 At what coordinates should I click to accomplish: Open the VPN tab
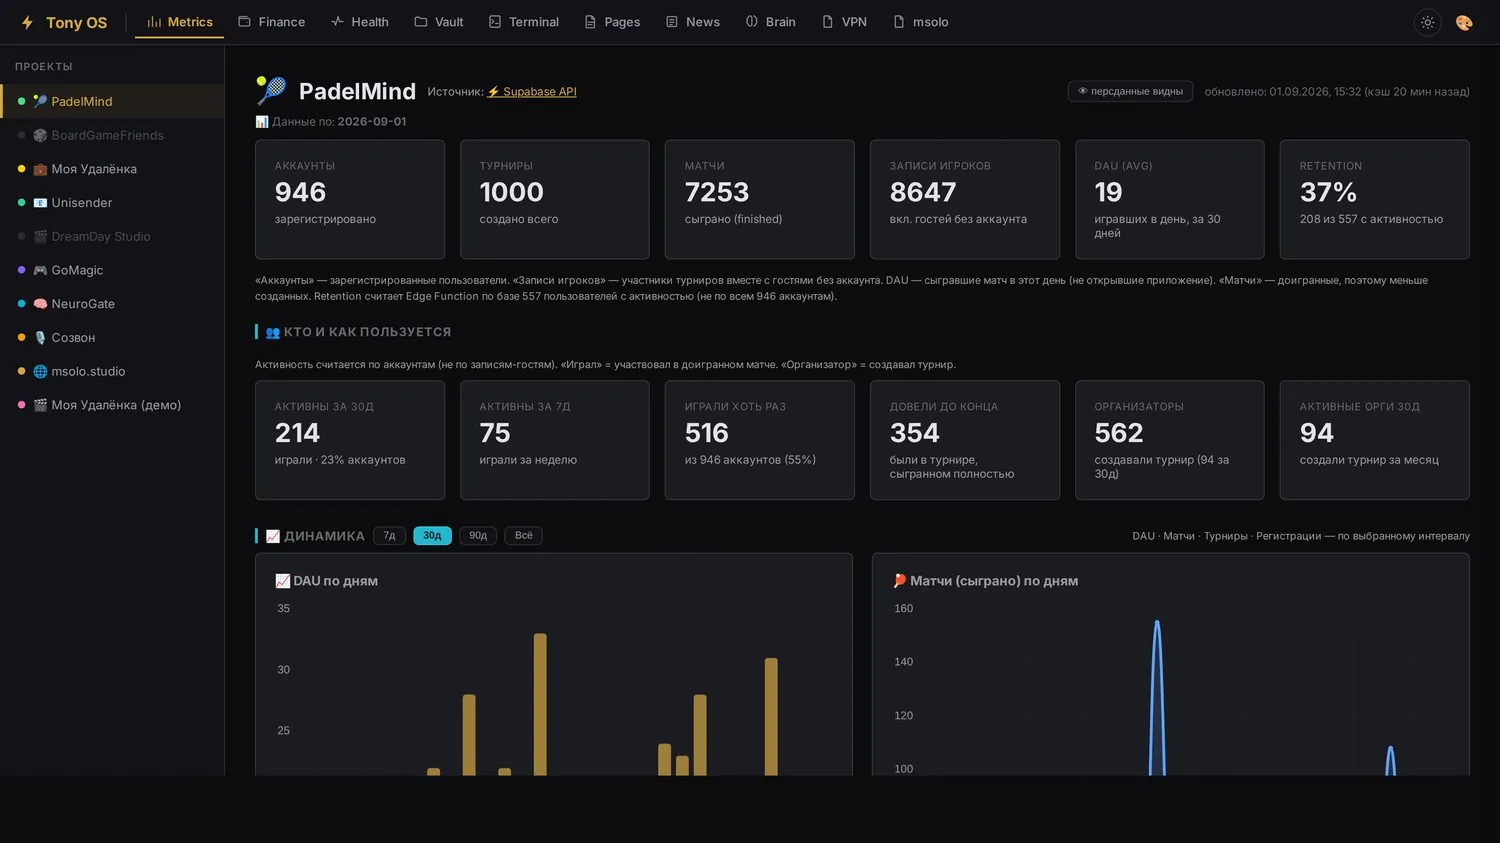pos(844,22)
